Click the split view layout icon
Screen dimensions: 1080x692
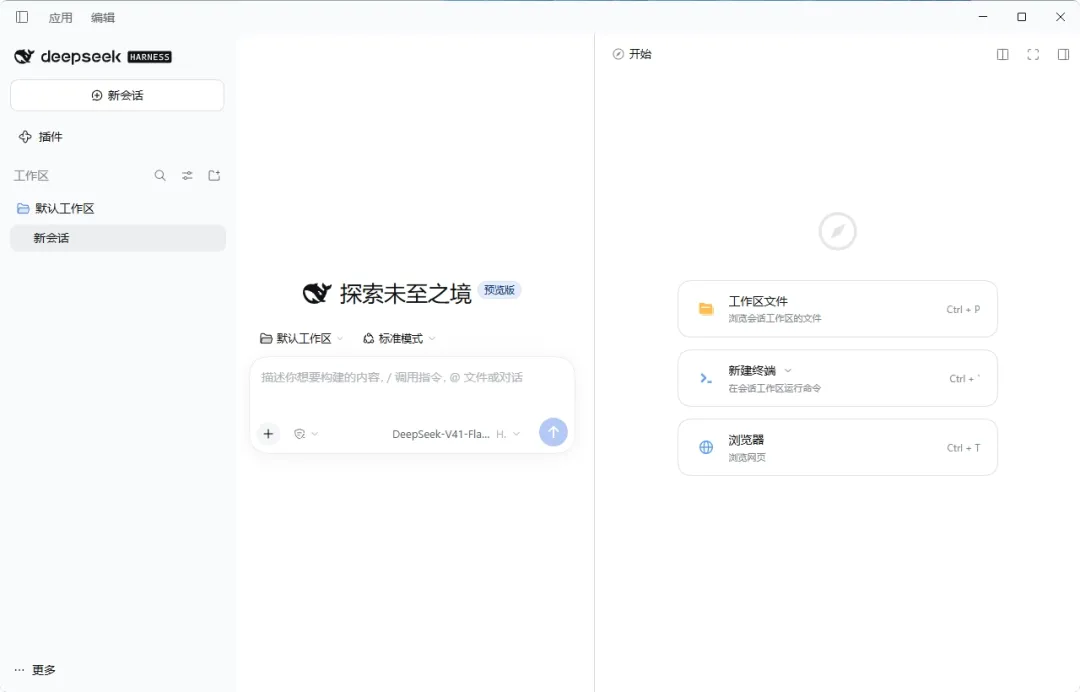(x=1003, y=54)
